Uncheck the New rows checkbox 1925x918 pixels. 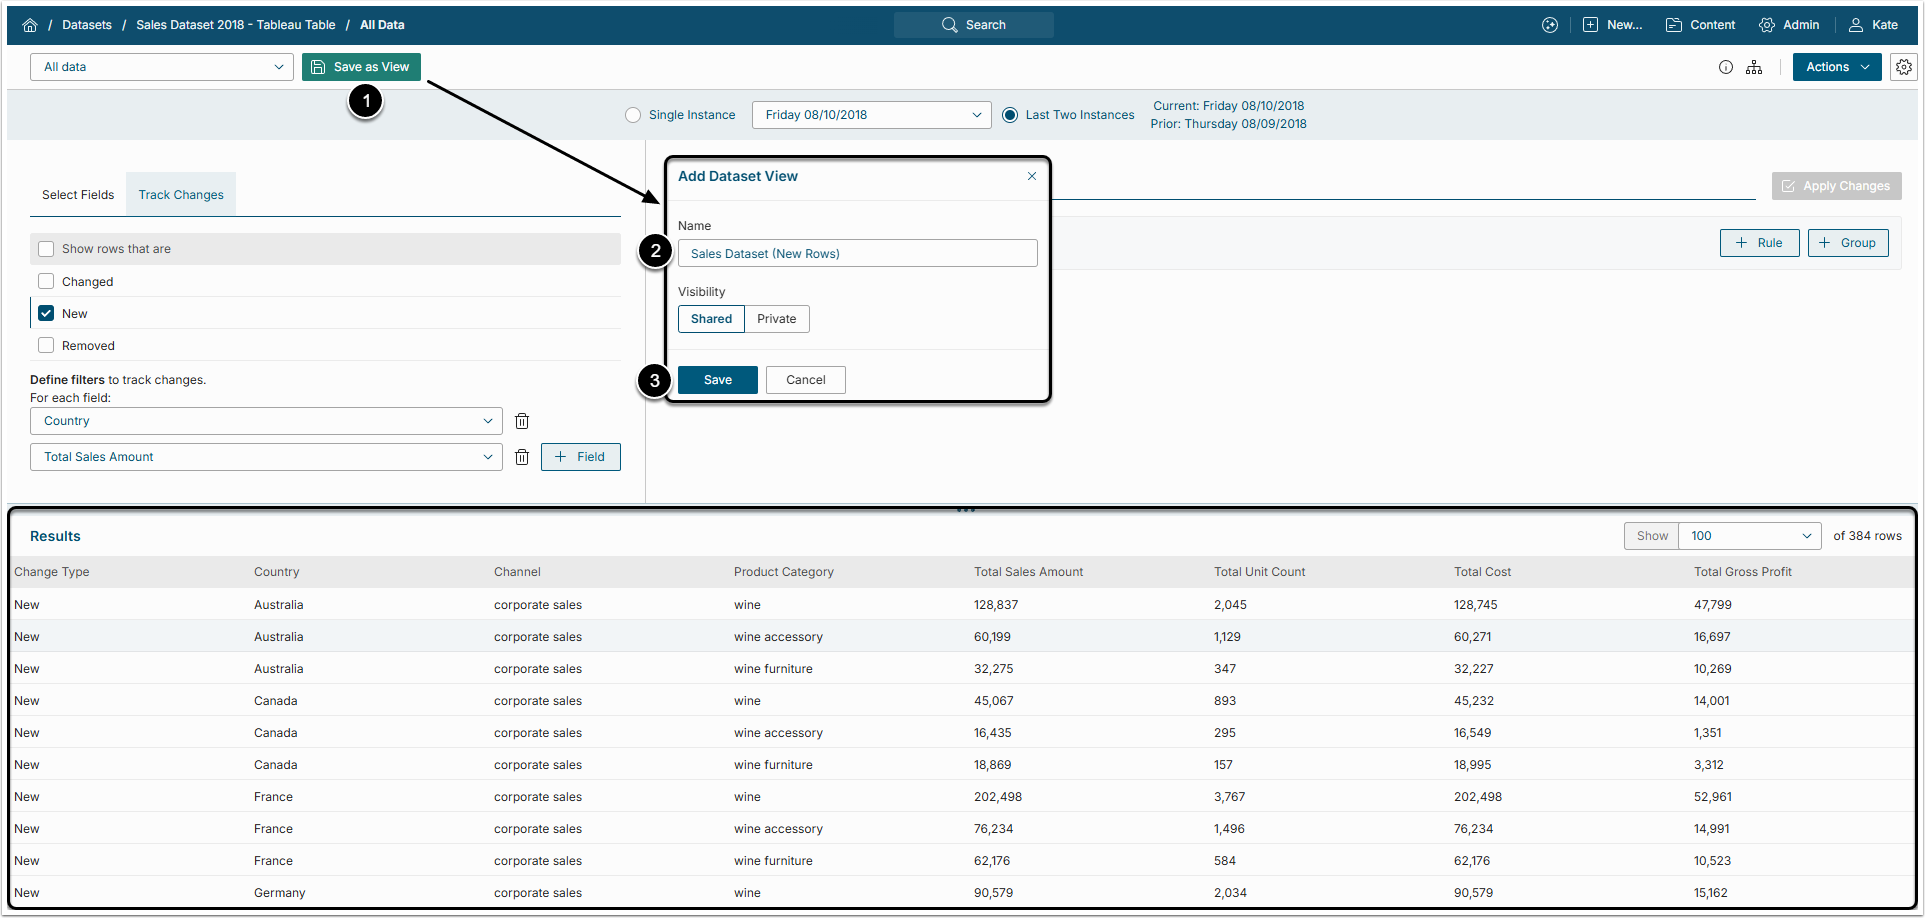[x=46, y=314]
